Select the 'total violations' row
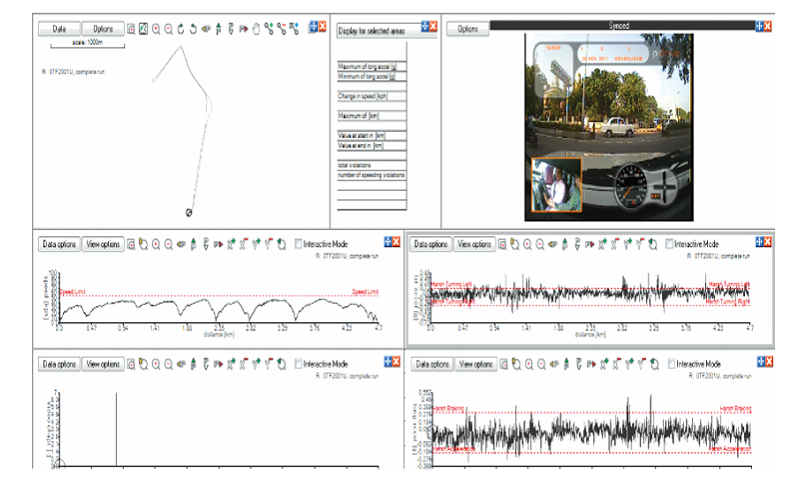The height and width of the screenshot is (501, 800). 371,165
